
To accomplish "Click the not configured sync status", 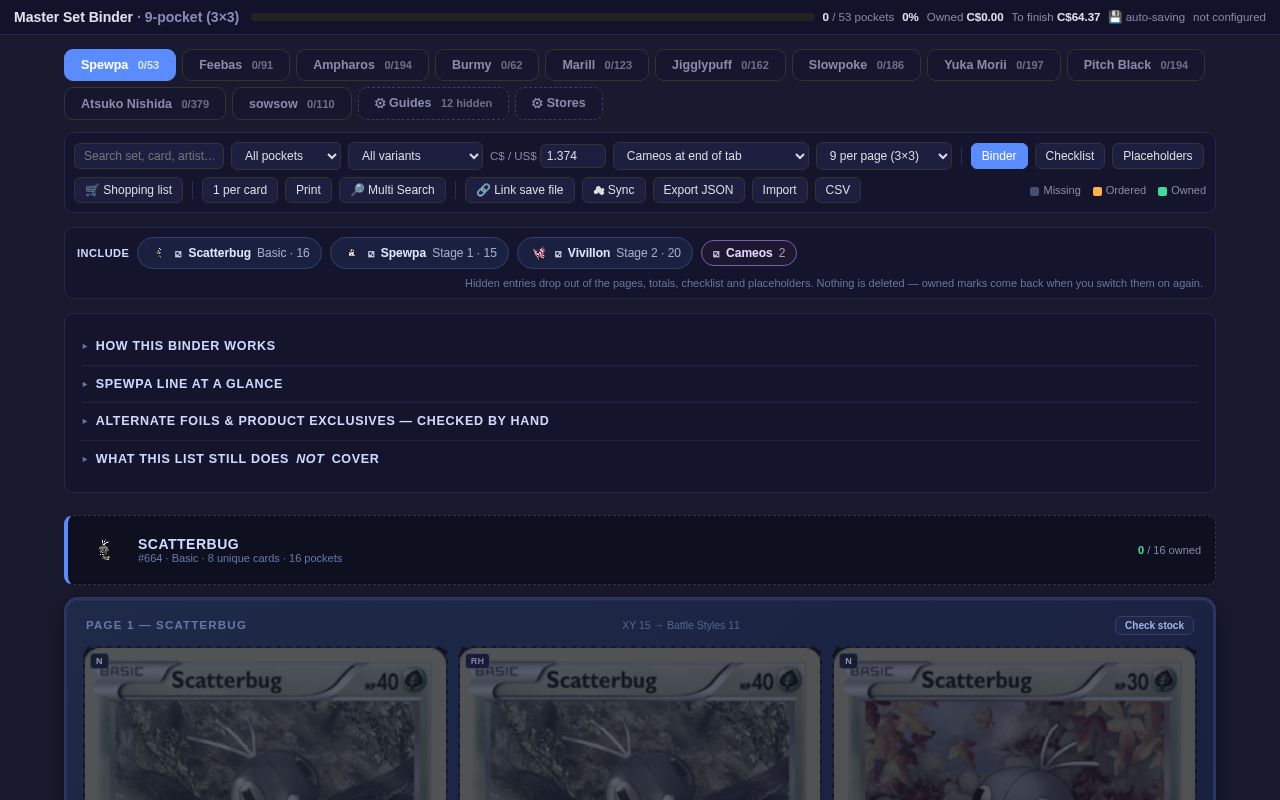I will [x=1229, y=17].
